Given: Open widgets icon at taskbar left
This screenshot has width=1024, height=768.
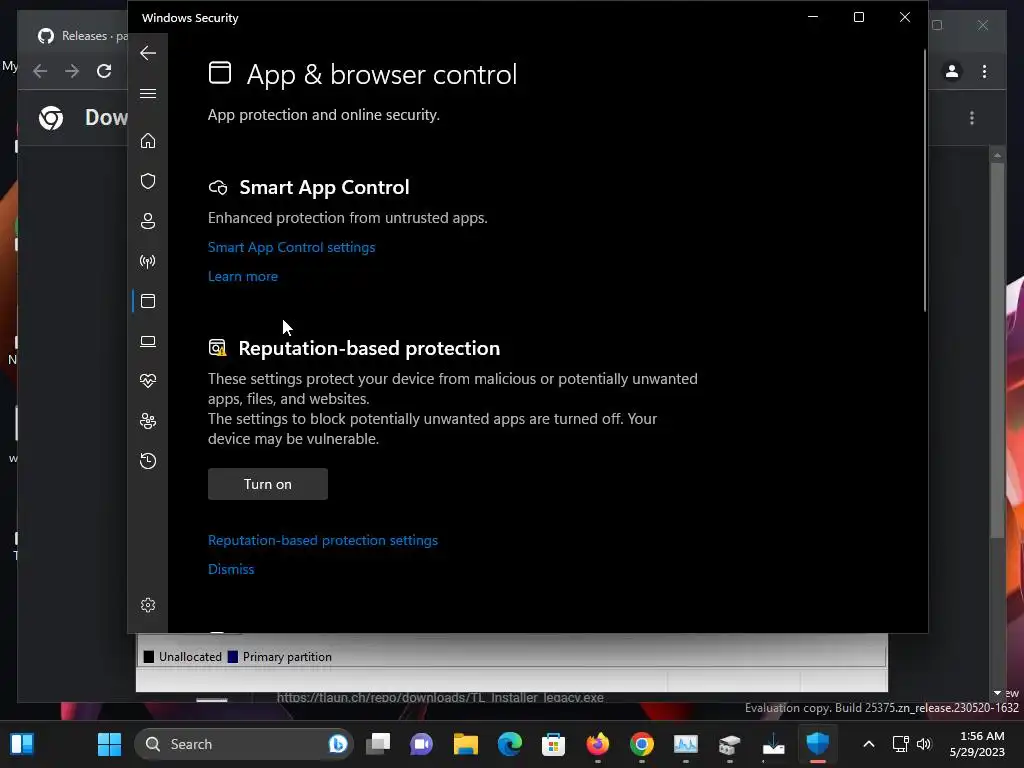Looking at the screenshot, I should 22,744.
